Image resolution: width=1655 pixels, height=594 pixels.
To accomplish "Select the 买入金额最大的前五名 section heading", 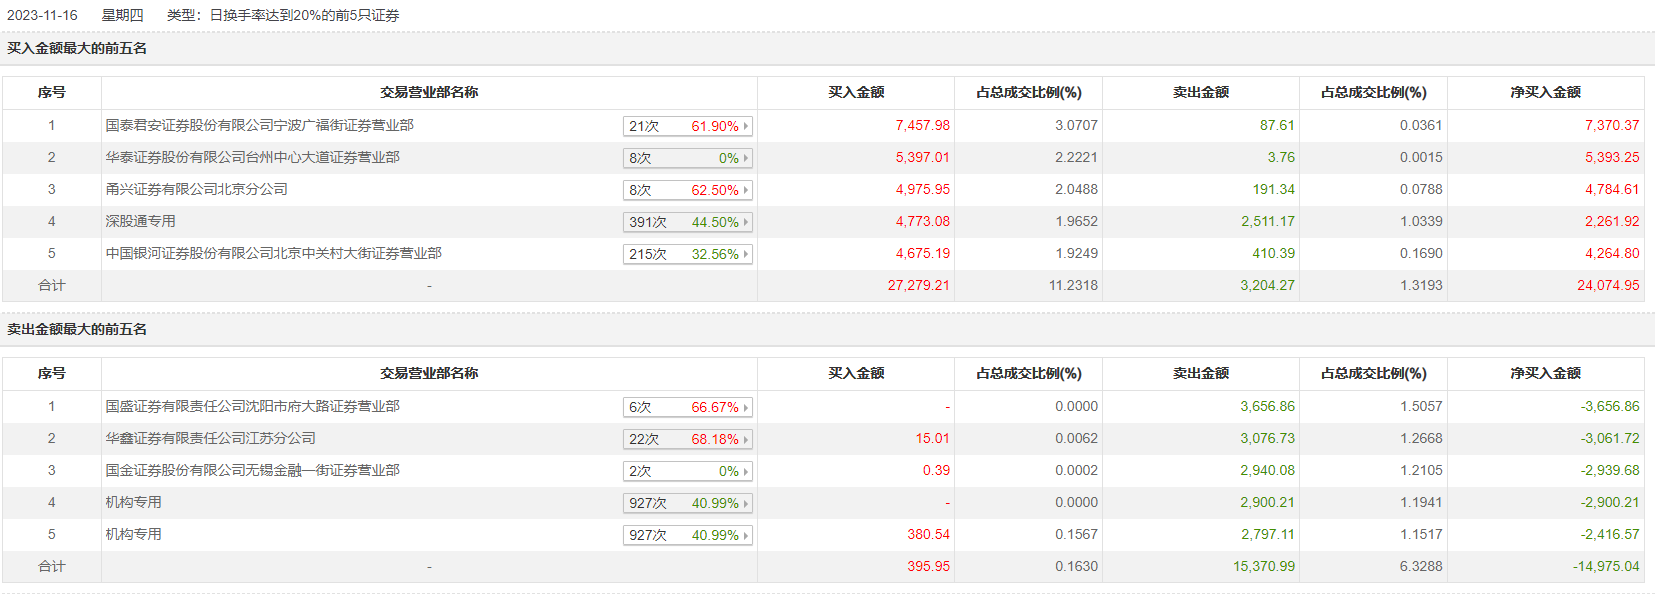I will (77, 48).
